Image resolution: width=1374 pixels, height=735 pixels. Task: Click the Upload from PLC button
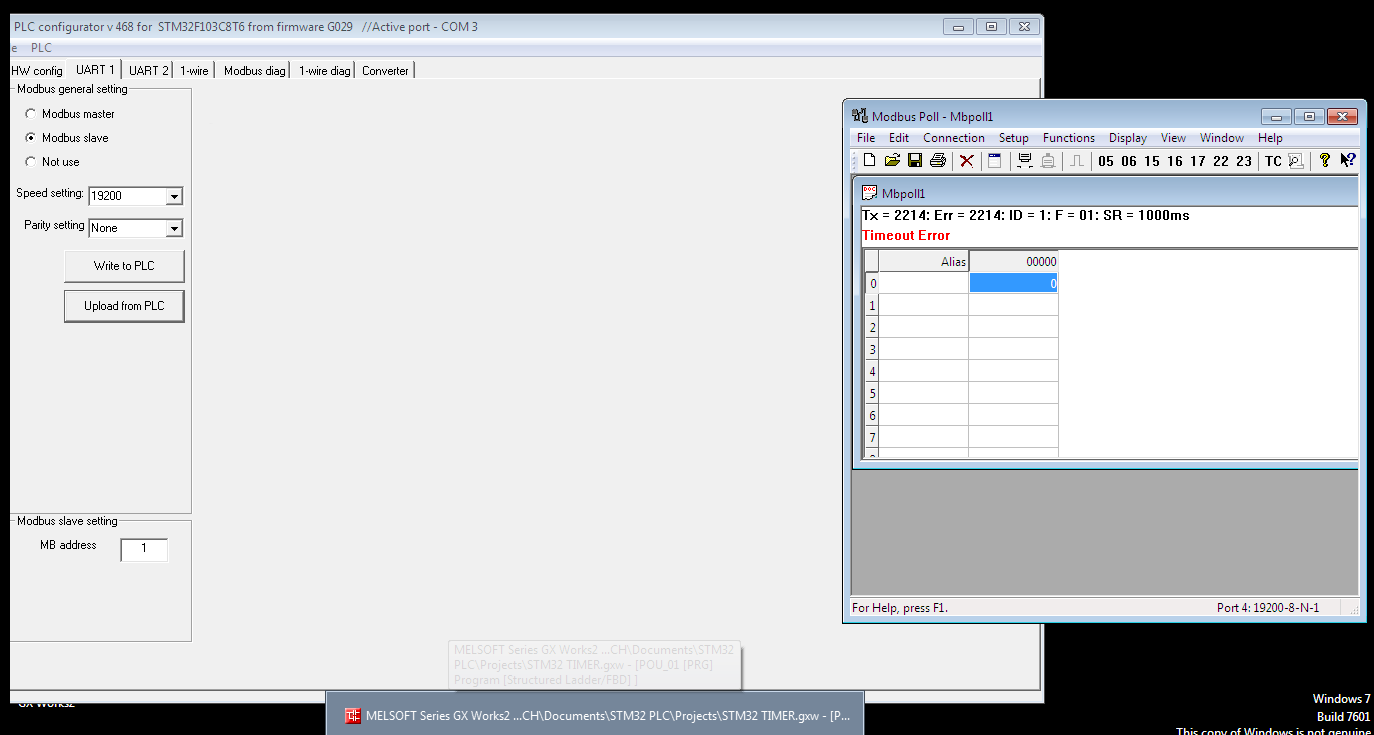pyautogui.click(x=124, y=306)
